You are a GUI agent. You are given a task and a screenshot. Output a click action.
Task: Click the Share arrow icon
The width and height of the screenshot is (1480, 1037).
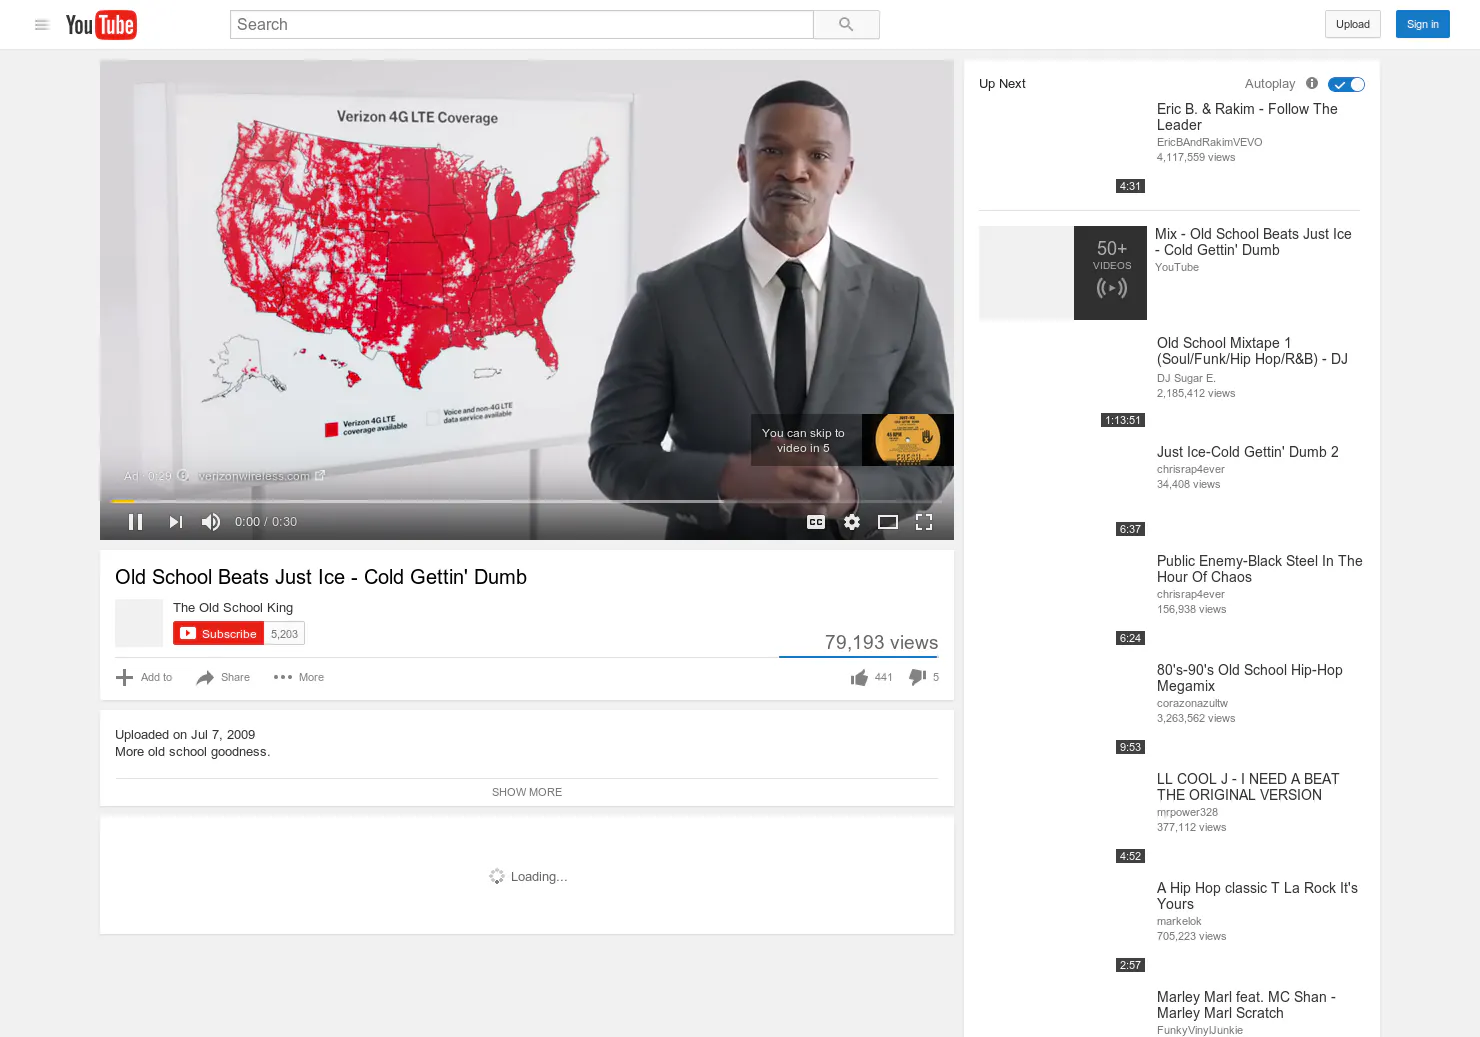pyautogui.click(x=205, y=678)
